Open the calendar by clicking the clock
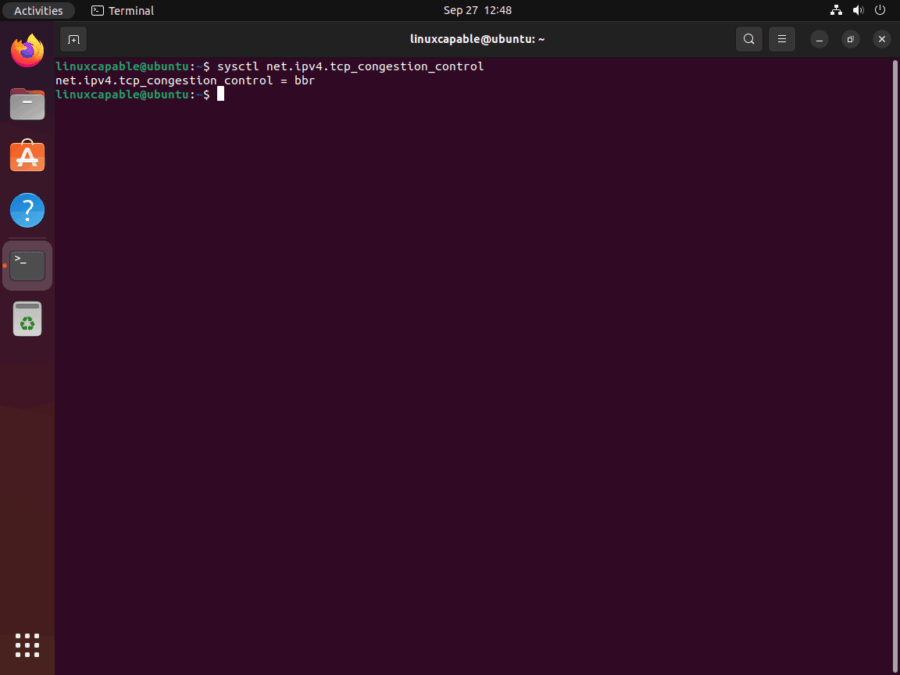Viewport: 900px width, 675px height. pyautogui.click(x=477, y=10)
